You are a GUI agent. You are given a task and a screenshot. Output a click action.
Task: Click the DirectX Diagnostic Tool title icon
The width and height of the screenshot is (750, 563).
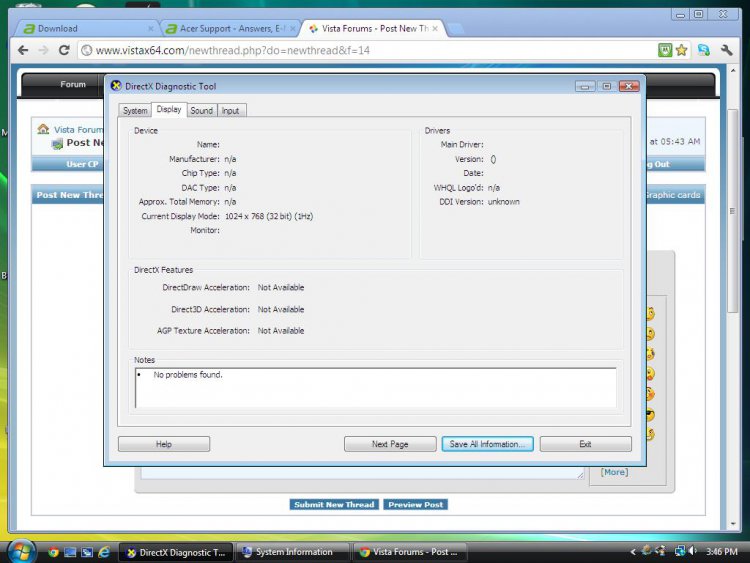116,86
